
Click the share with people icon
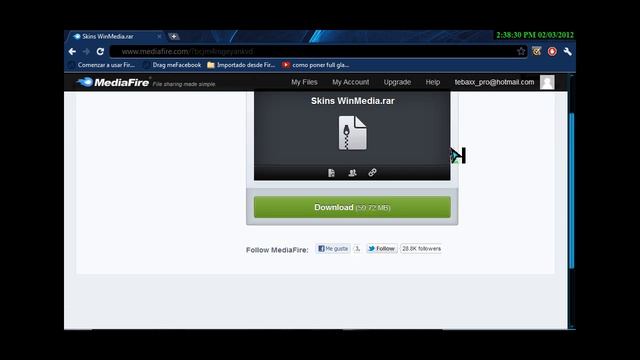click(352, 173)
